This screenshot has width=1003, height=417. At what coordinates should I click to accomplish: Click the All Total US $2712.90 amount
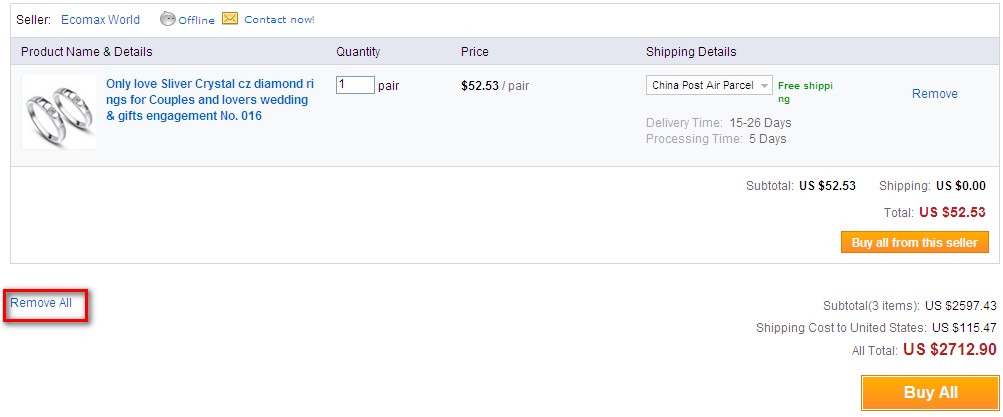949,349
